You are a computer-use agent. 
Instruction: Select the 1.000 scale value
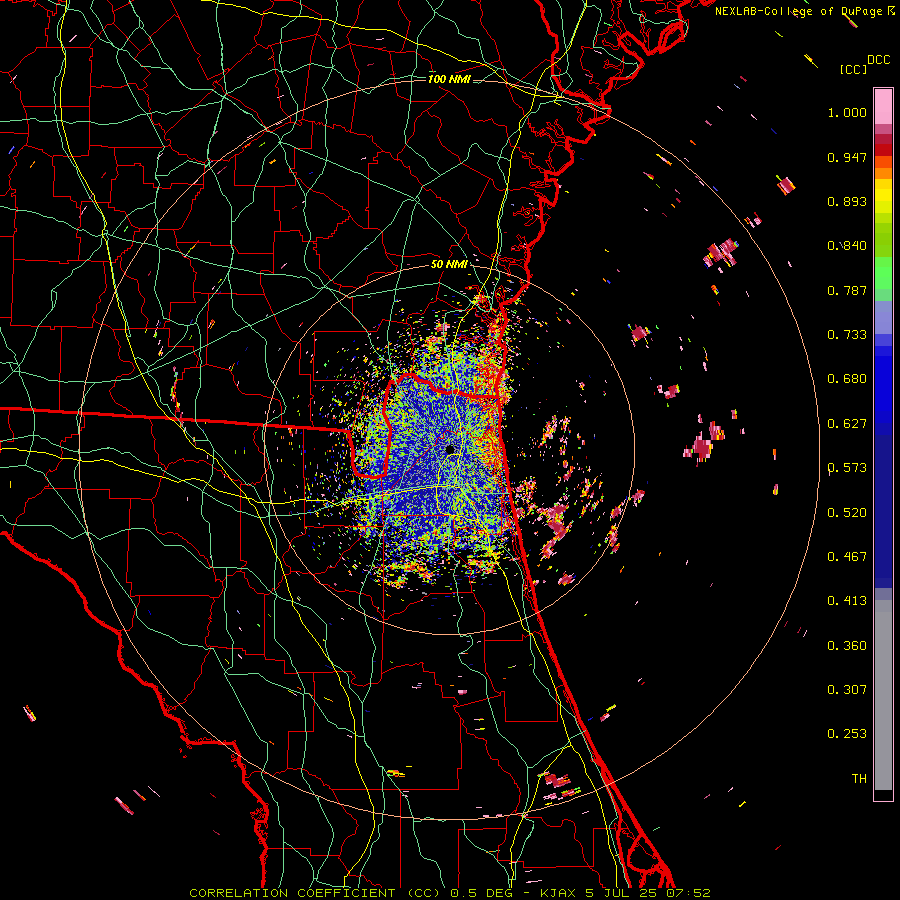point(847,112)
